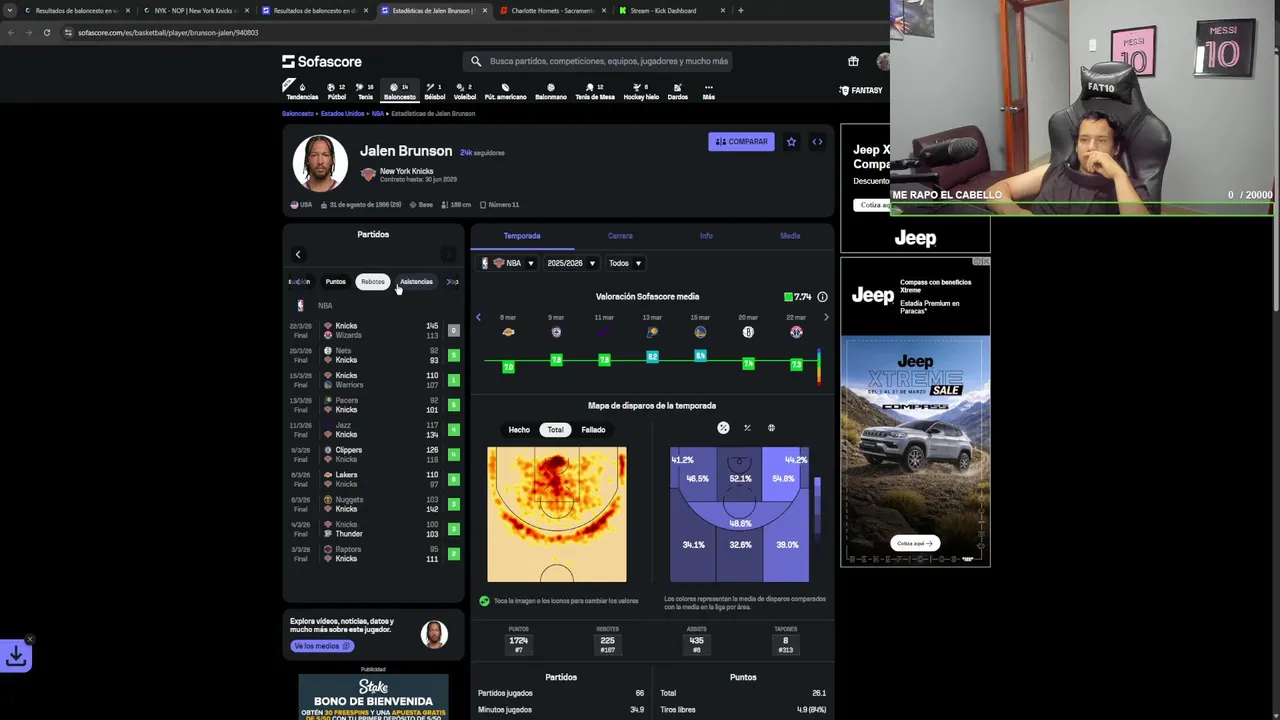This screenshot has height=720, width=1280.
Task: Open the Baloncesto sport tab
Action: coord(399,91)
